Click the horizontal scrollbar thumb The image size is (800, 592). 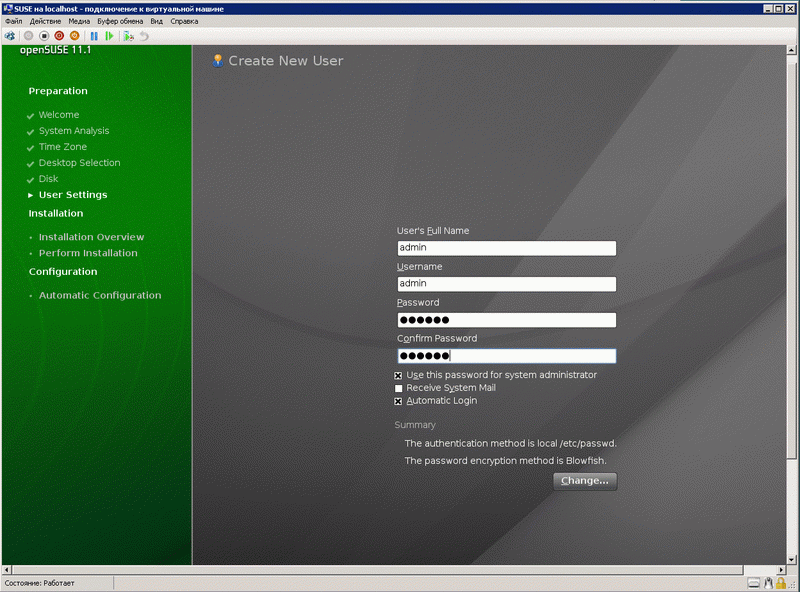[x=378, y=569]
